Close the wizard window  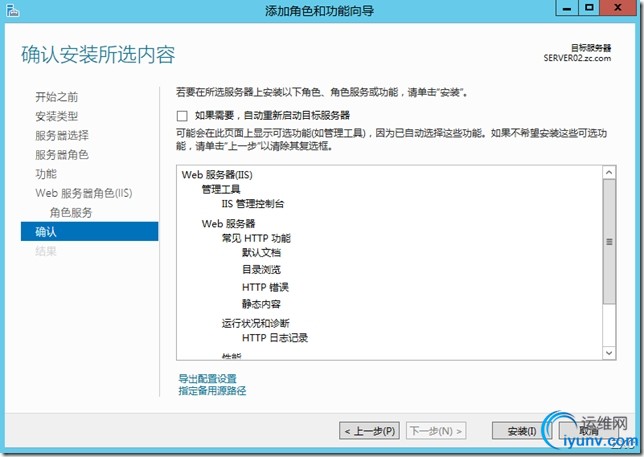point(618,8)
